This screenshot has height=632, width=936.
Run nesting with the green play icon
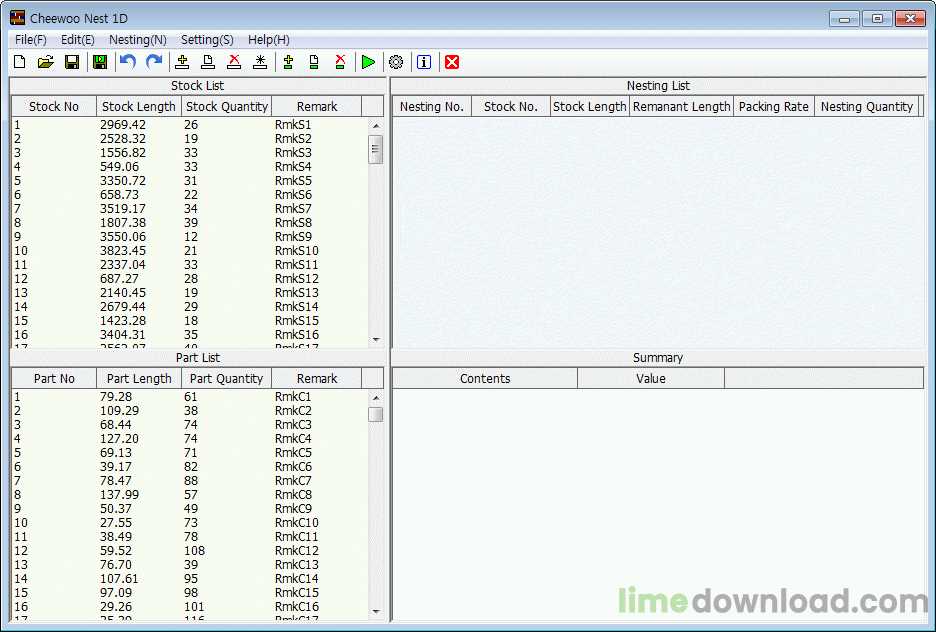pos(368,62)
